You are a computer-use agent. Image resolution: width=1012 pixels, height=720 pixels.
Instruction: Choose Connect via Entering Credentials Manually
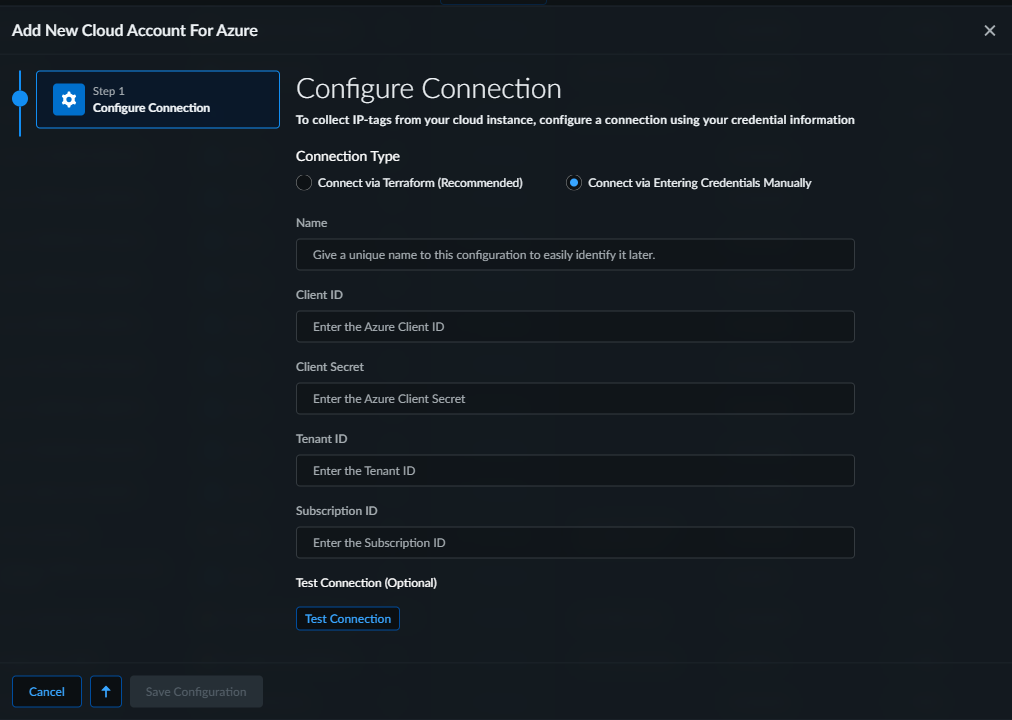click(x=574, y=183)
